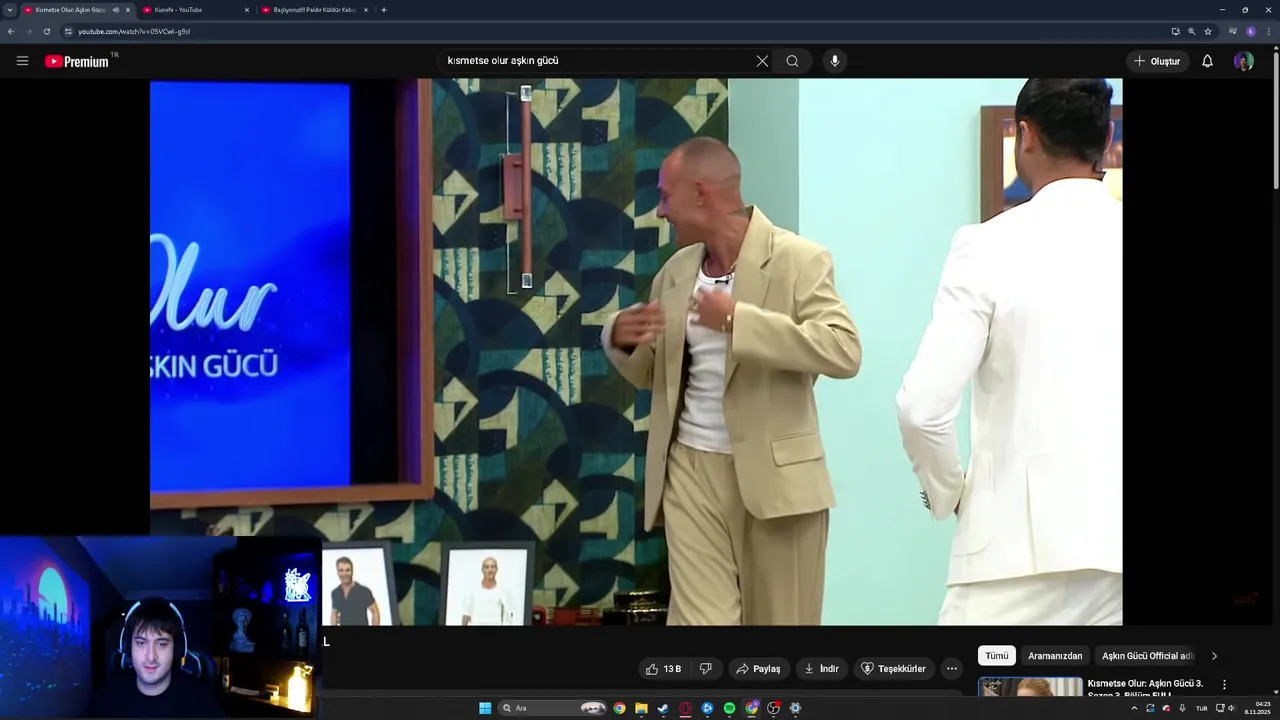Install app icon in address bar
The image size is (1280, 720).
[x=1176, y=31]
